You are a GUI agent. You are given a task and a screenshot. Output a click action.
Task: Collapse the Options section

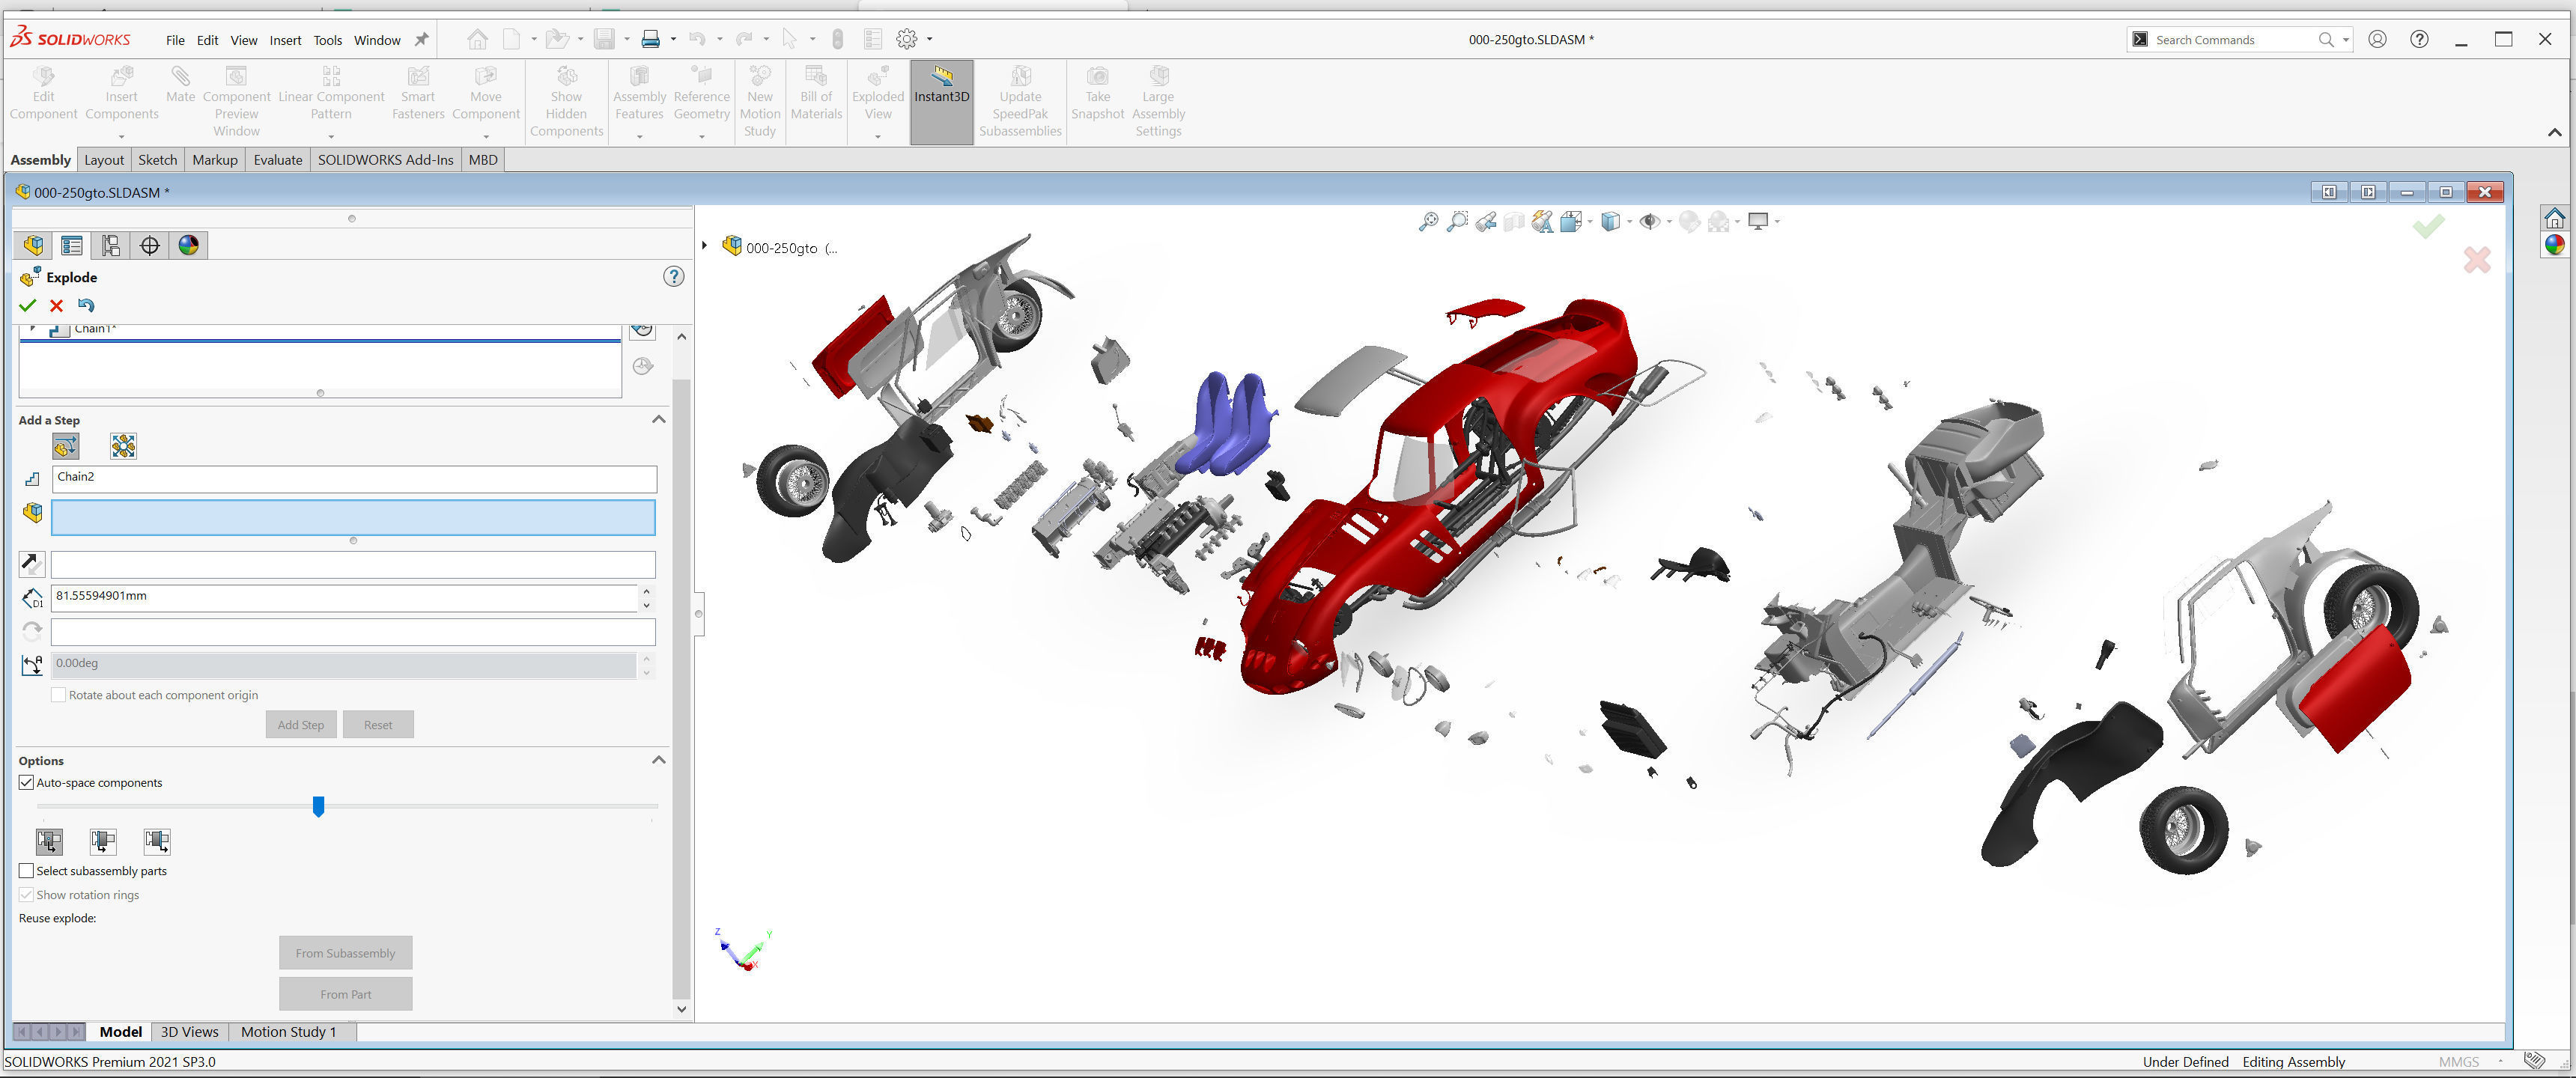pos(658,761)
